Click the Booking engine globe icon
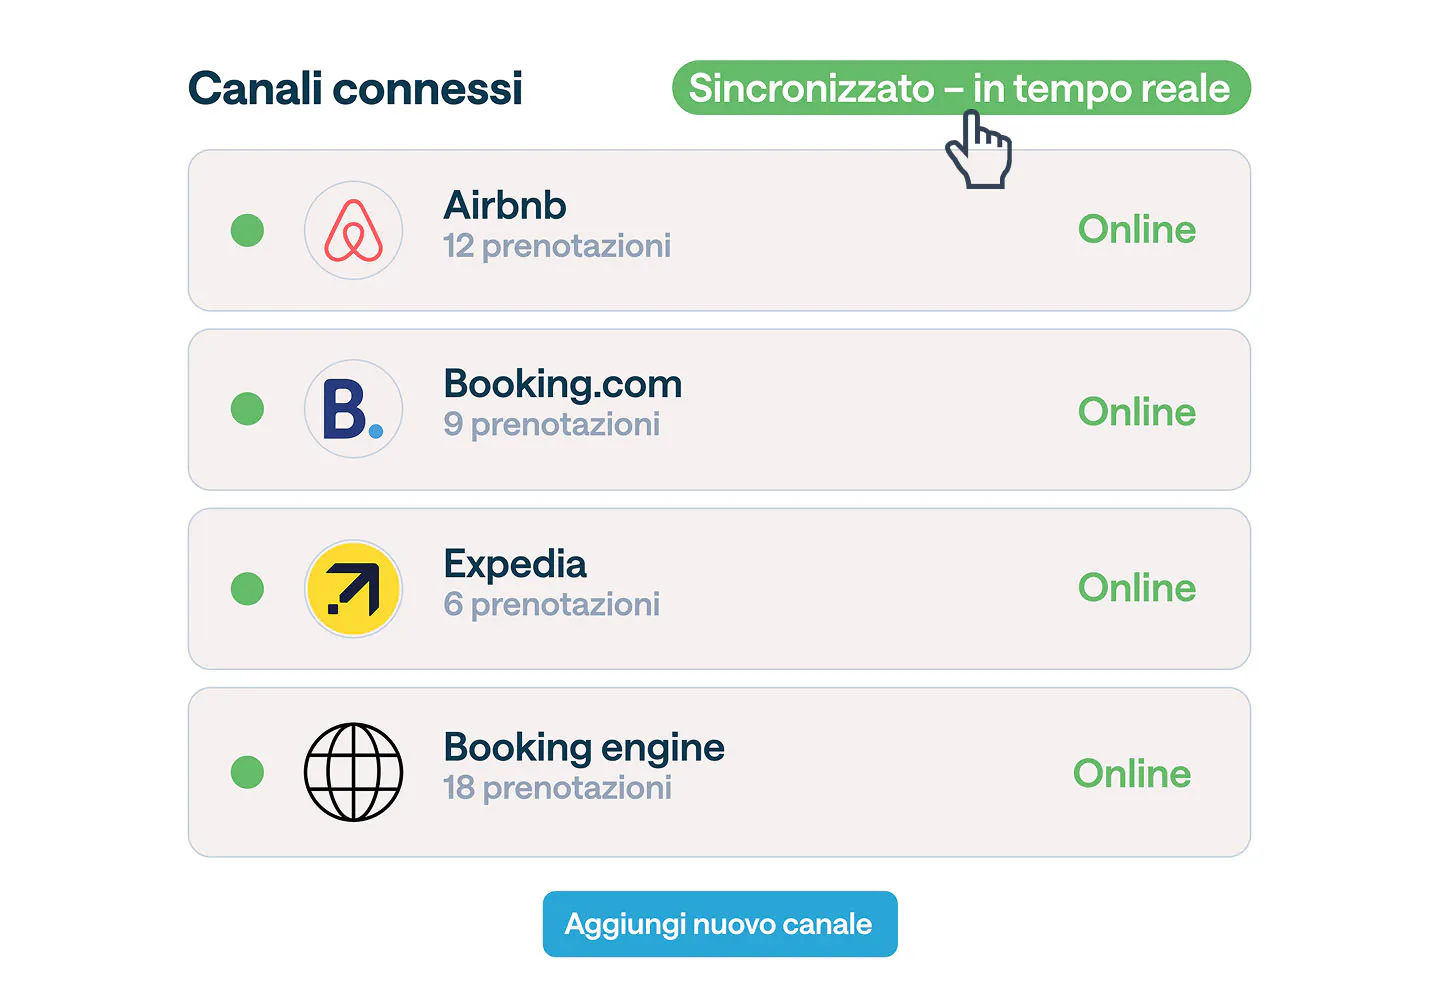This screenshot has width=1440, height=997. (354, 772)
